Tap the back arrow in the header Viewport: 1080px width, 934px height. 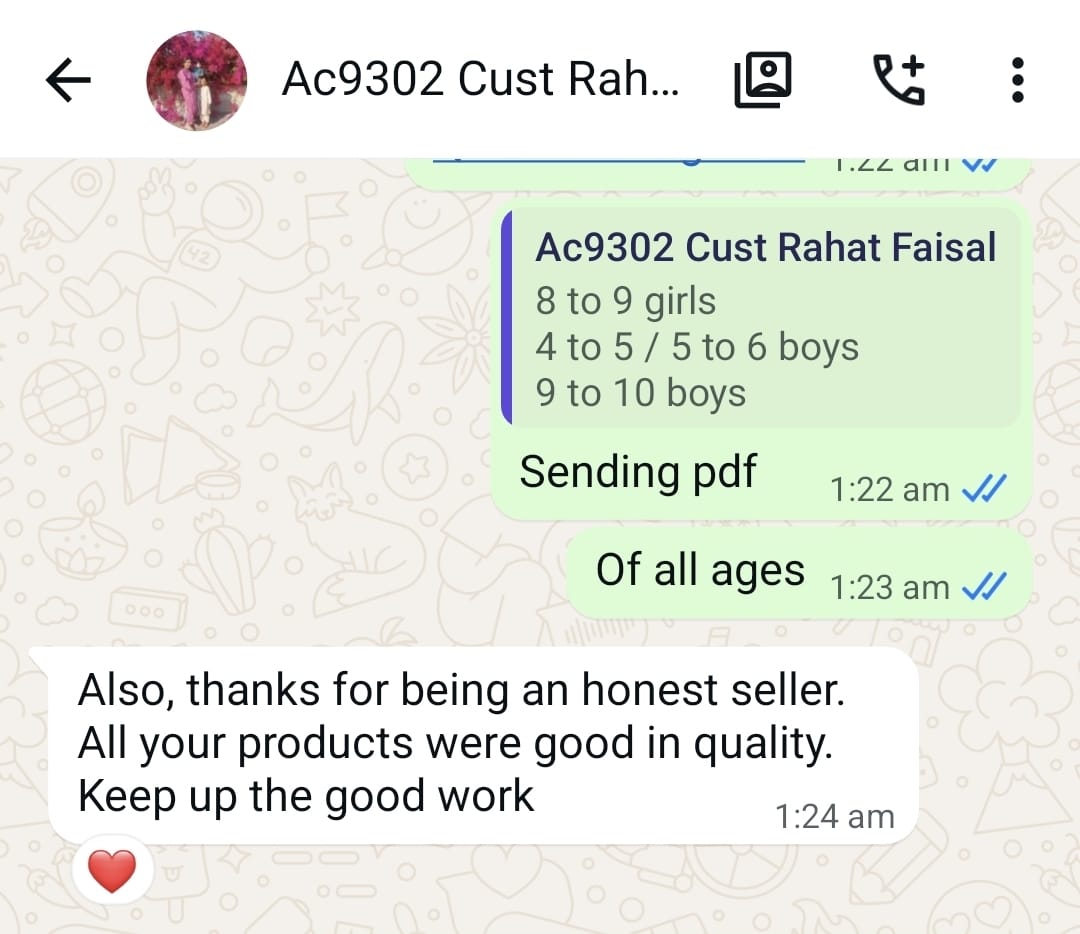pyautogui.click(x=68, y=80)
